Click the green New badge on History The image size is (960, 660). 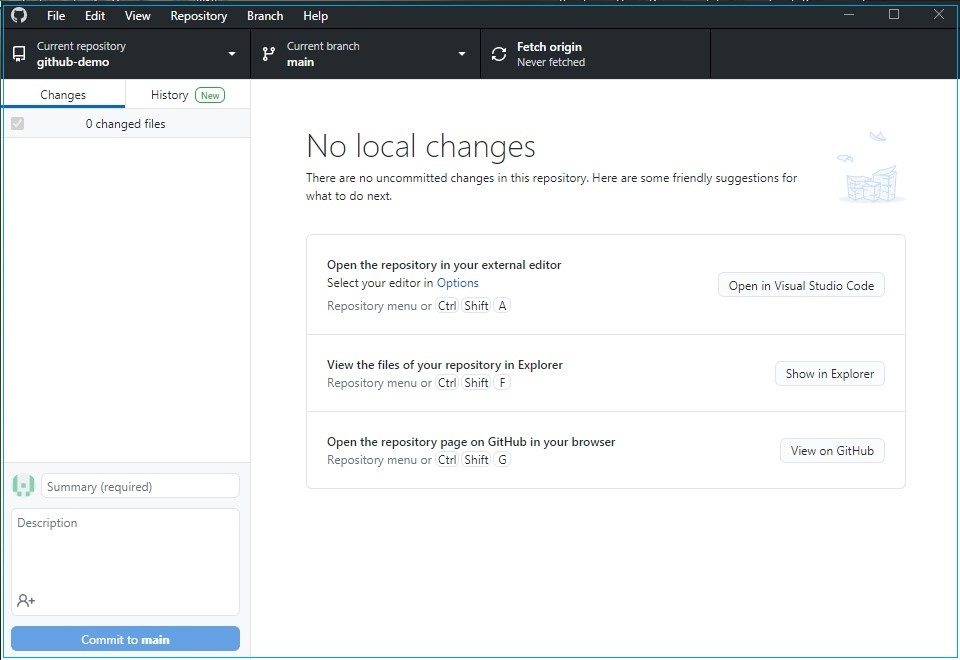point(210,95)
